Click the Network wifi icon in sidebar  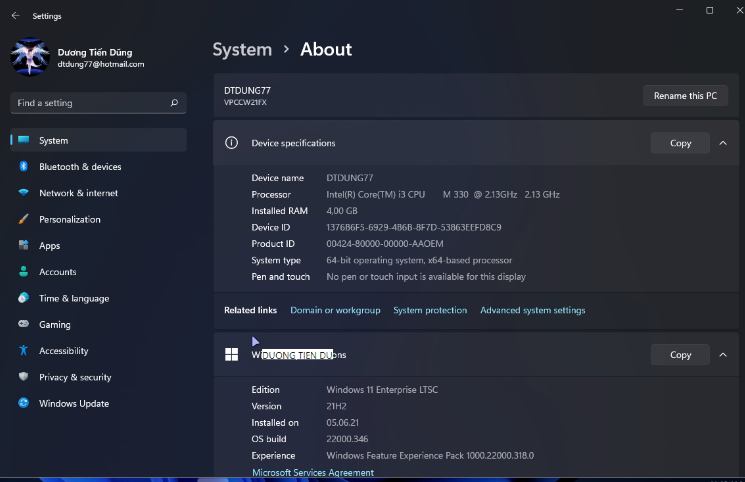click(x=23, y=193)
